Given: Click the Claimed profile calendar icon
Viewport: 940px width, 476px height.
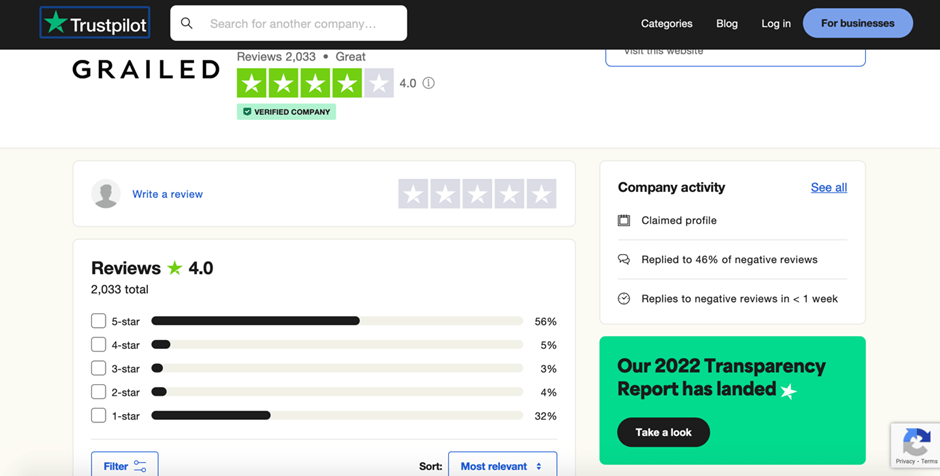Looking at the screenshot, I should [x=623, y=220].
